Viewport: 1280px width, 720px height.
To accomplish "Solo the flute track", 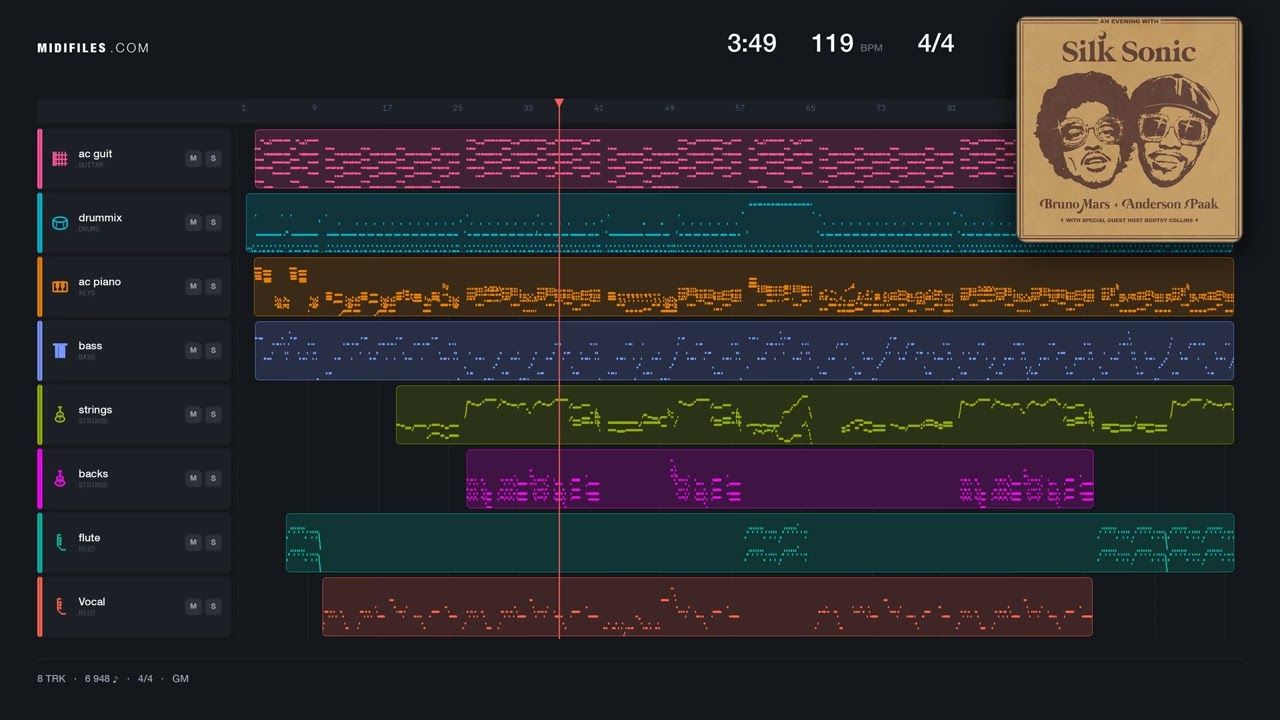I will [x=213, y=542].
